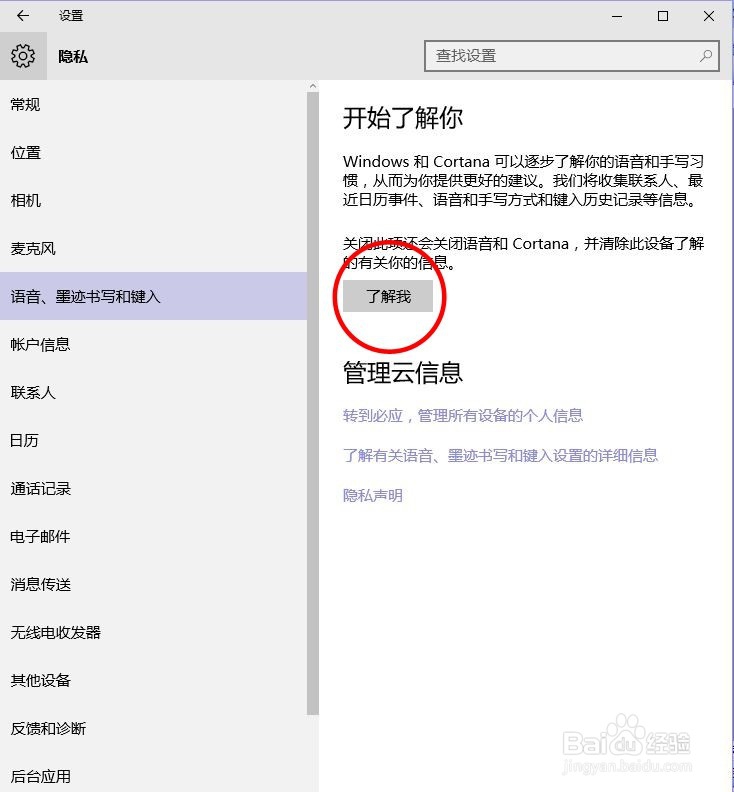Select 语音、墨迹书写和键入 in sidebar
The height and width of the screenshot is (792, 734).
click(x=153, y=296)
